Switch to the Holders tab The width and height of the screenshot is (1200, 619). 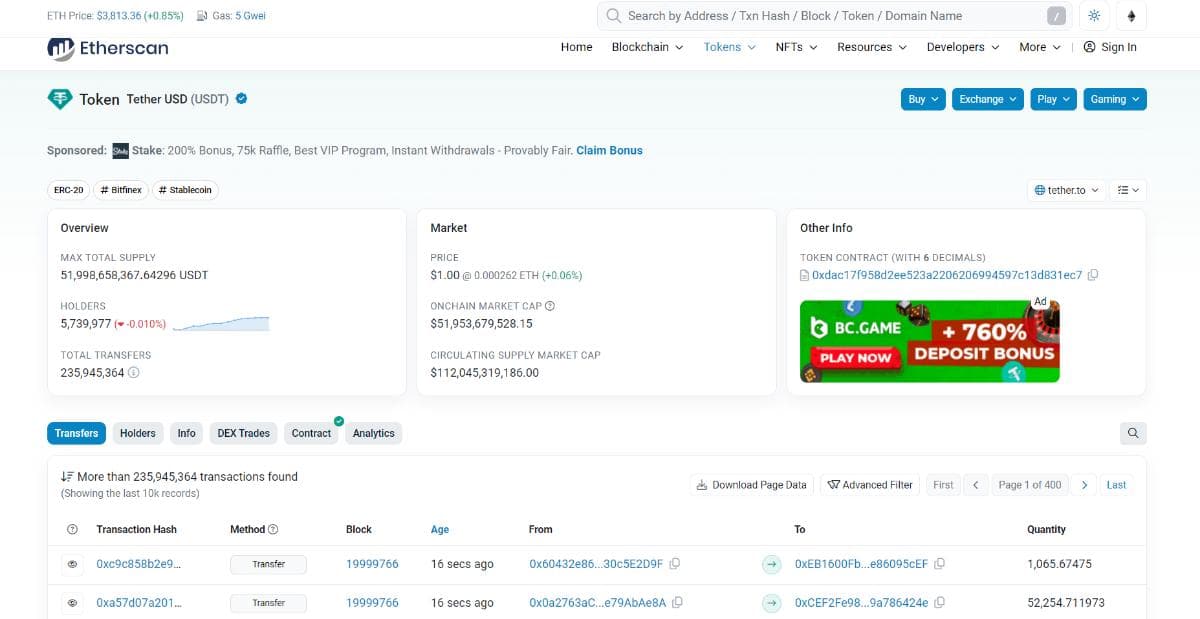coord(137,433)
